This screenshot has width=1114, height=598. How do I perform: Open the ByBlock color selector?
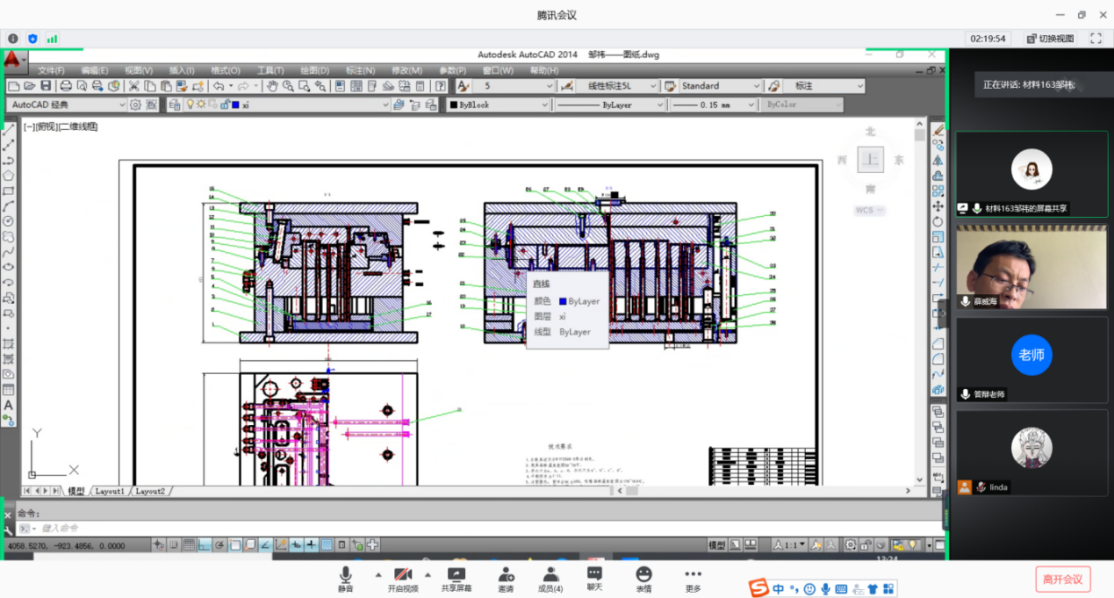pyautogui.click(x=497, y=105)
